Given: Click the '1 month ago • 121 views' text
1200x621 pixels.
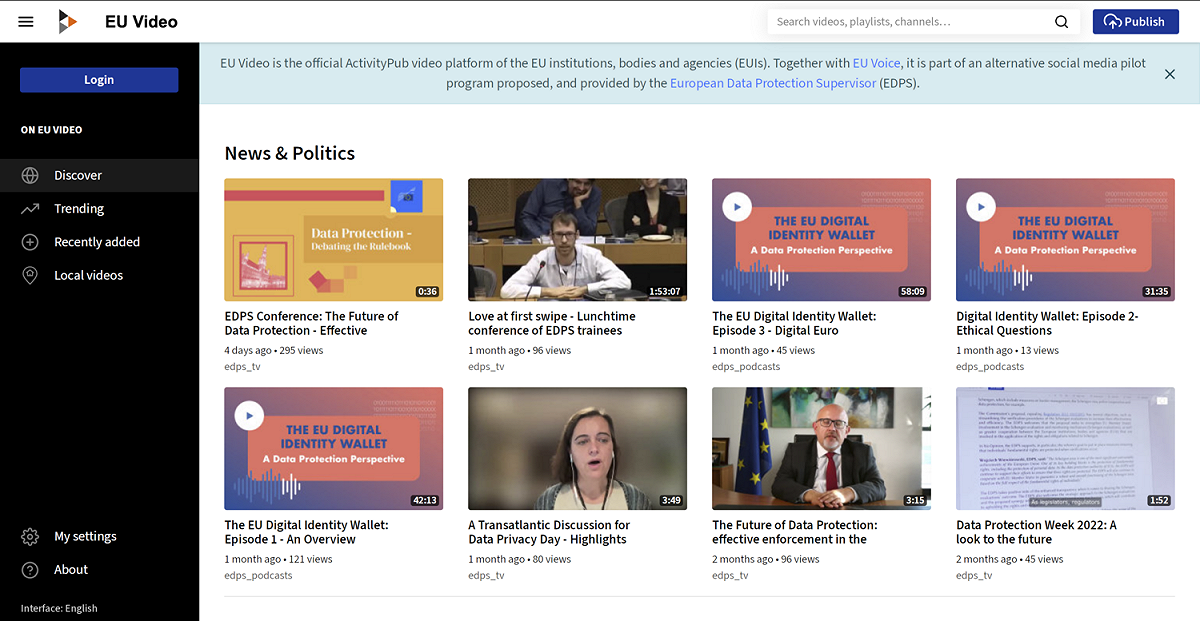Looking at the screenshot, I should [x=278, y=559].
